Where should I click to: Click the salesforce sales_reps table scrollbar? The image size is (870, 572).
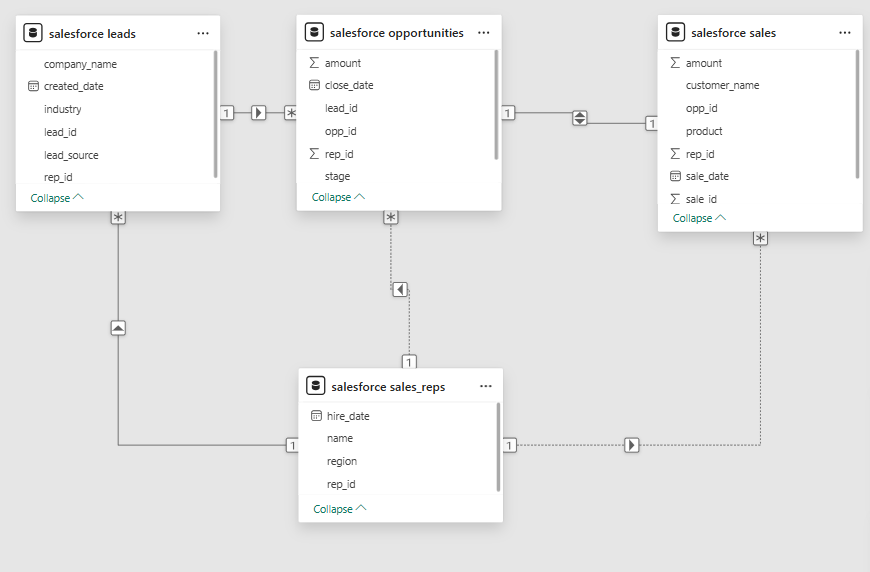498,447
